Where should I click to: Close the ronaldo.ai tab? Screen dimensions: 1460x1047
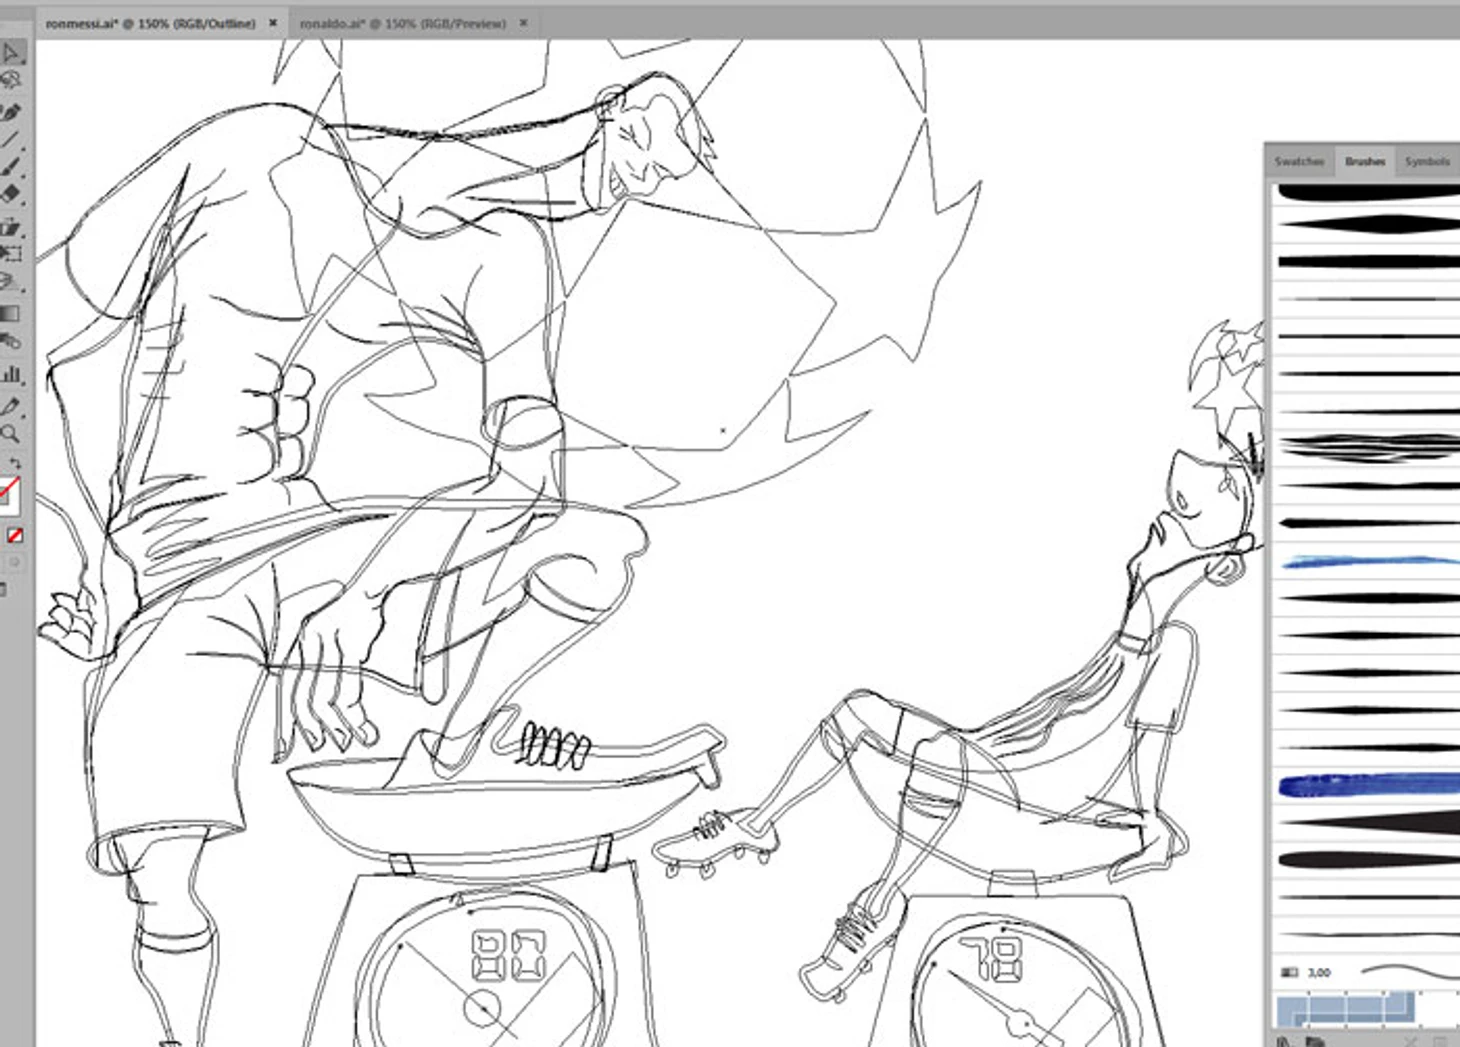tap(523, 22)
